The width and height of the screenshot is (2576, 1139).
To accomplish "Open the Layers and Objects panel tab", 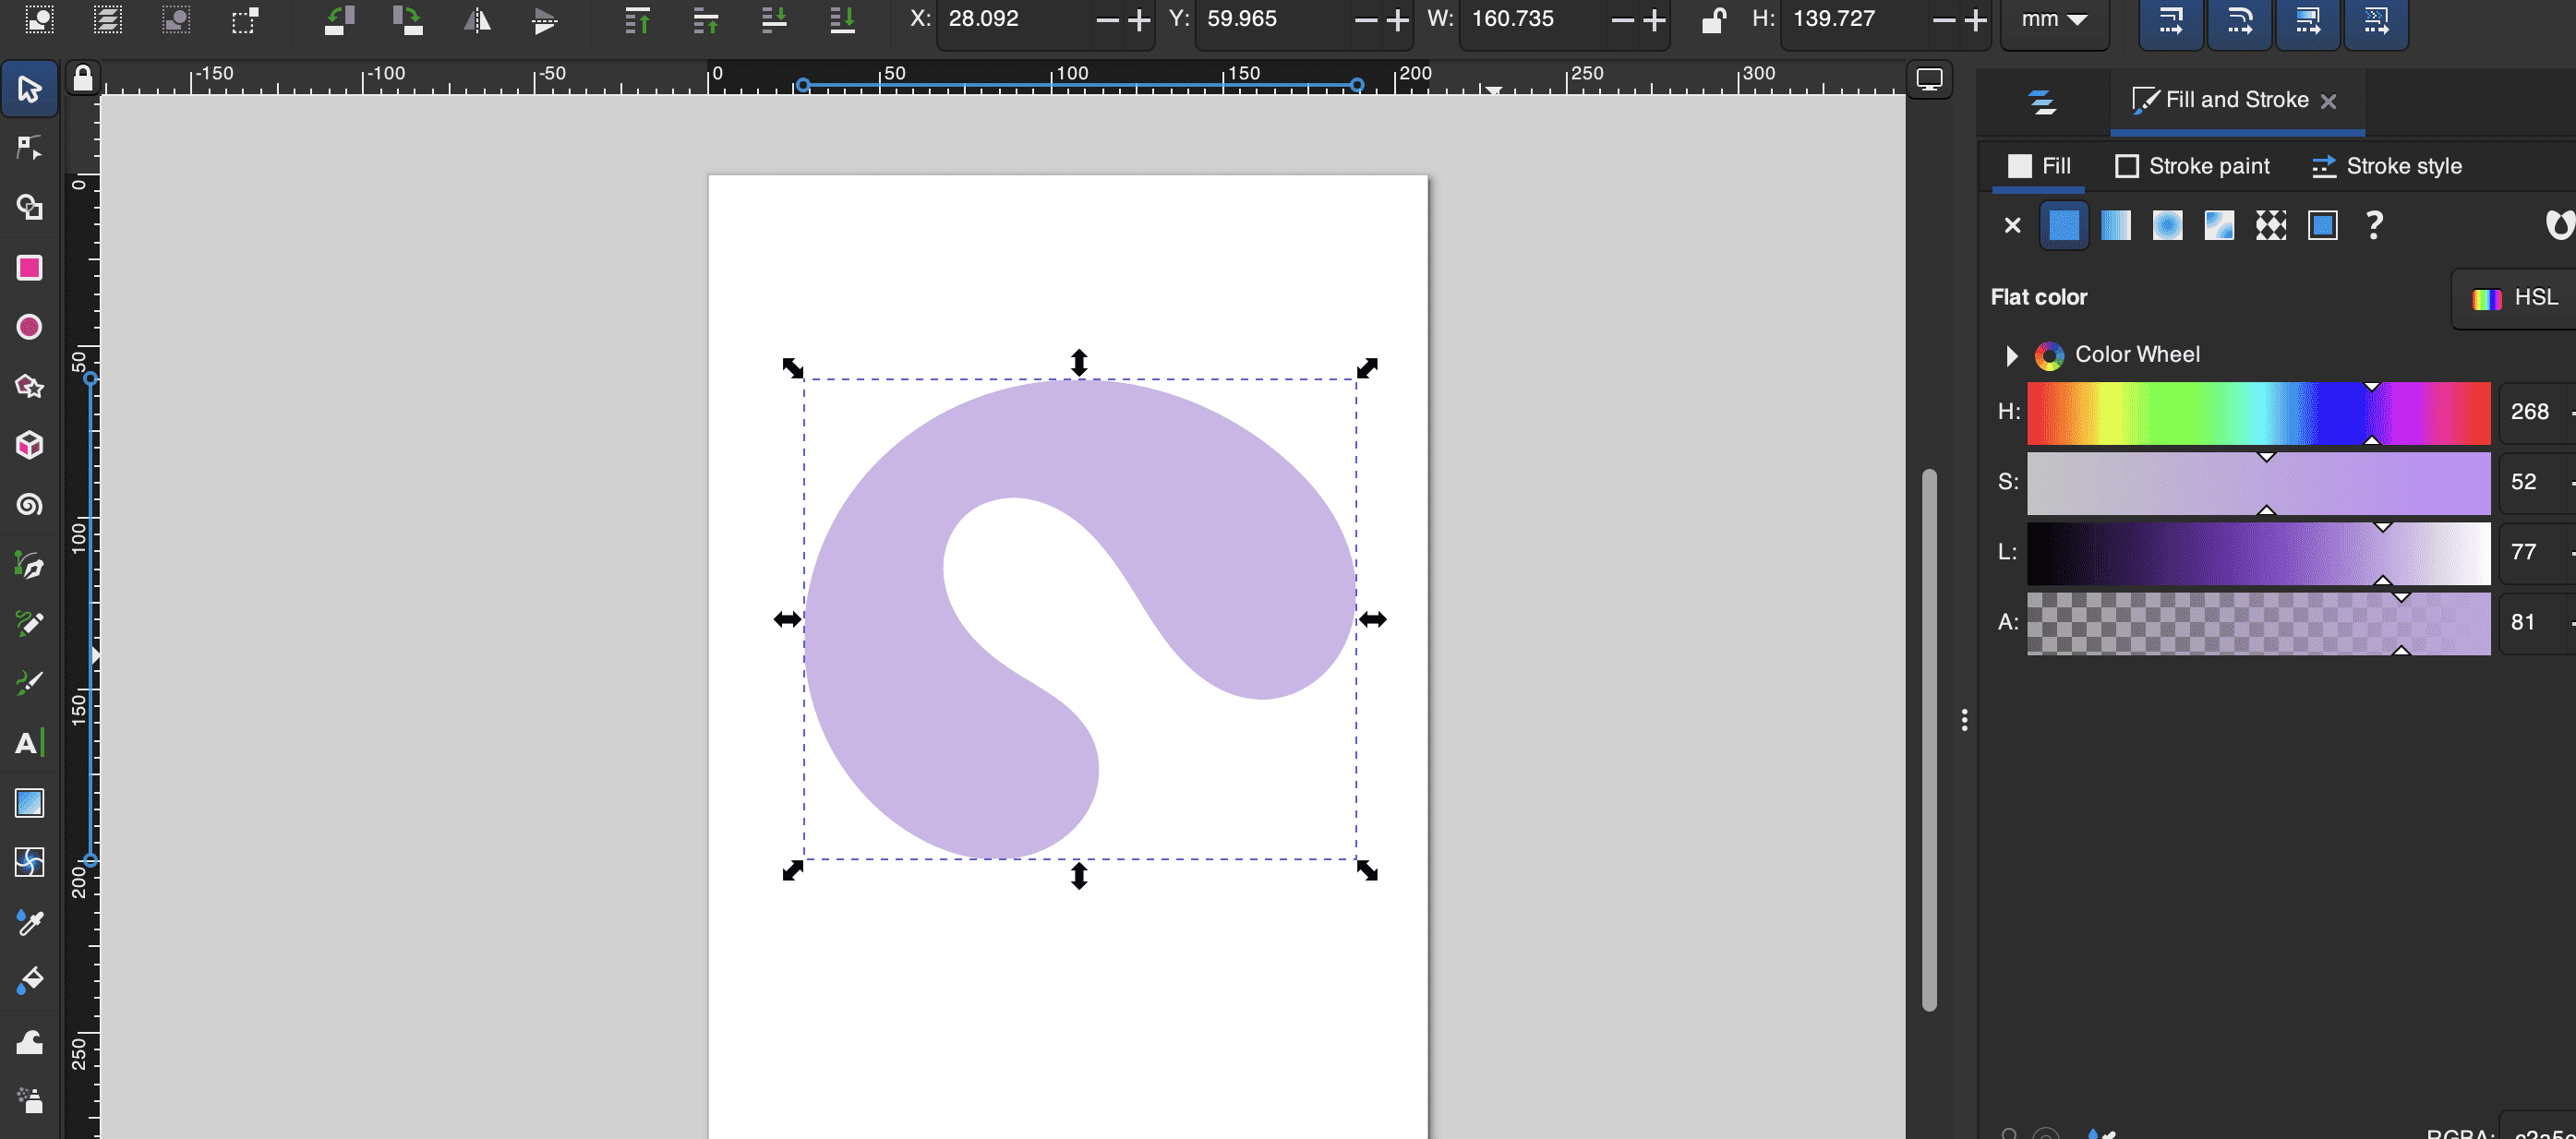I will (2042, 101).
